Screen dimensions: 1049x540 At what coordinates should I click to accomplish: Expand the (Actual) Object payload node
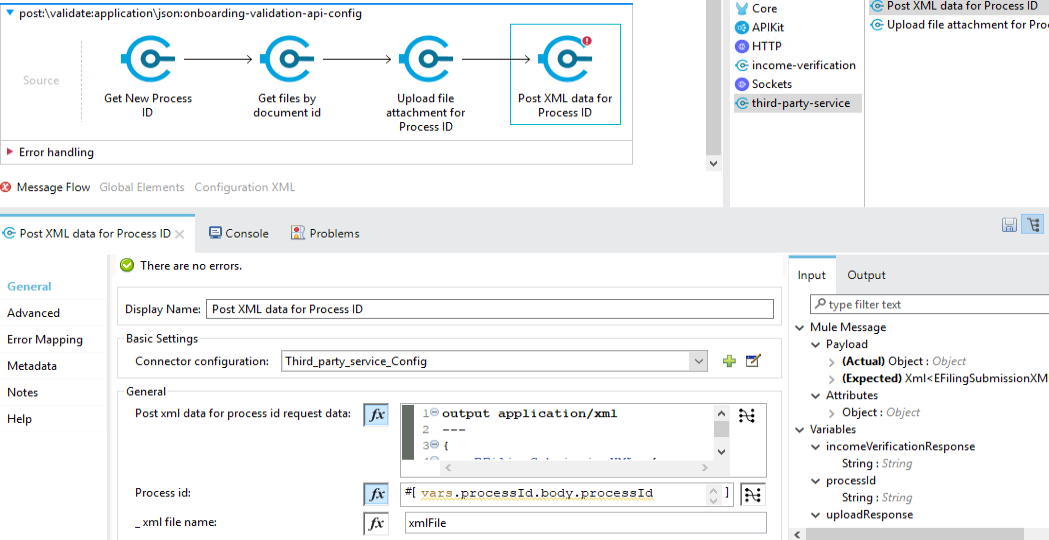pos(832,361)
